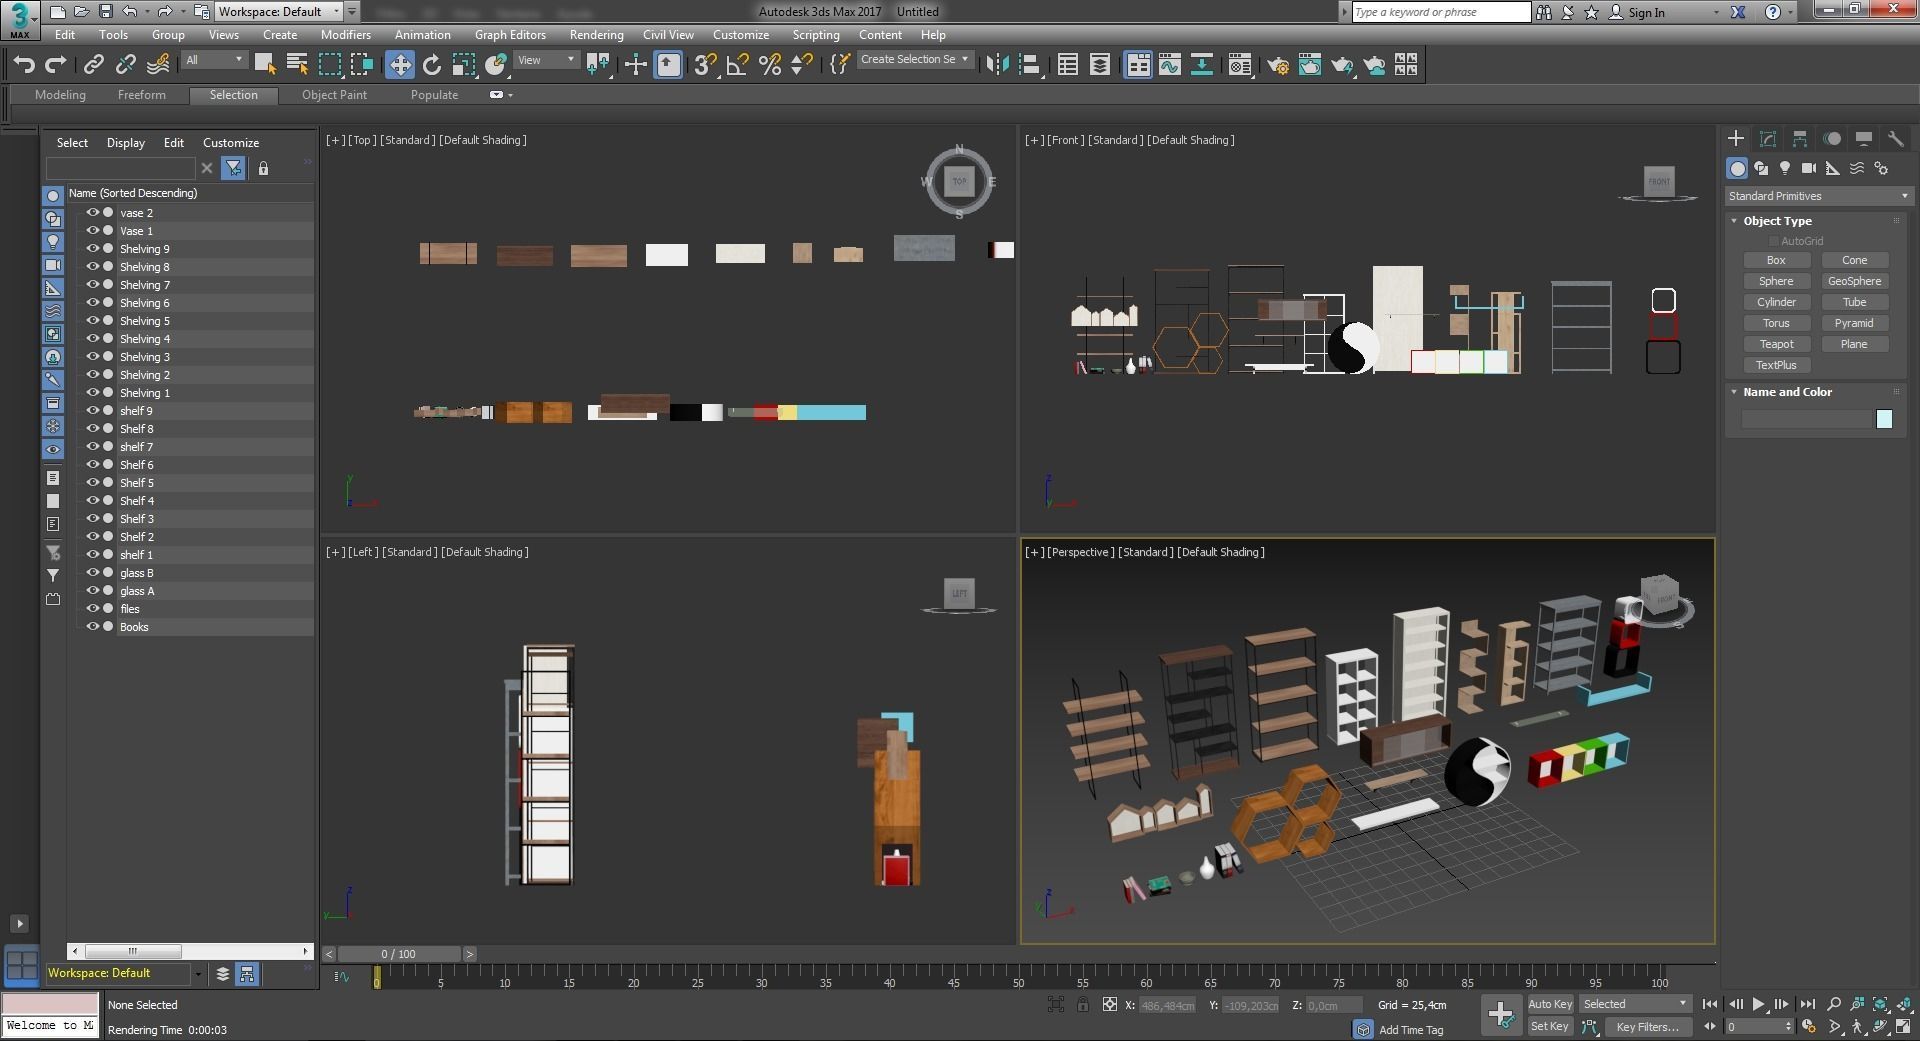The height and width of the screenshot is (1041, 1920).
Task: Click the Teapot primitive button
Action: coord(1776,344)
